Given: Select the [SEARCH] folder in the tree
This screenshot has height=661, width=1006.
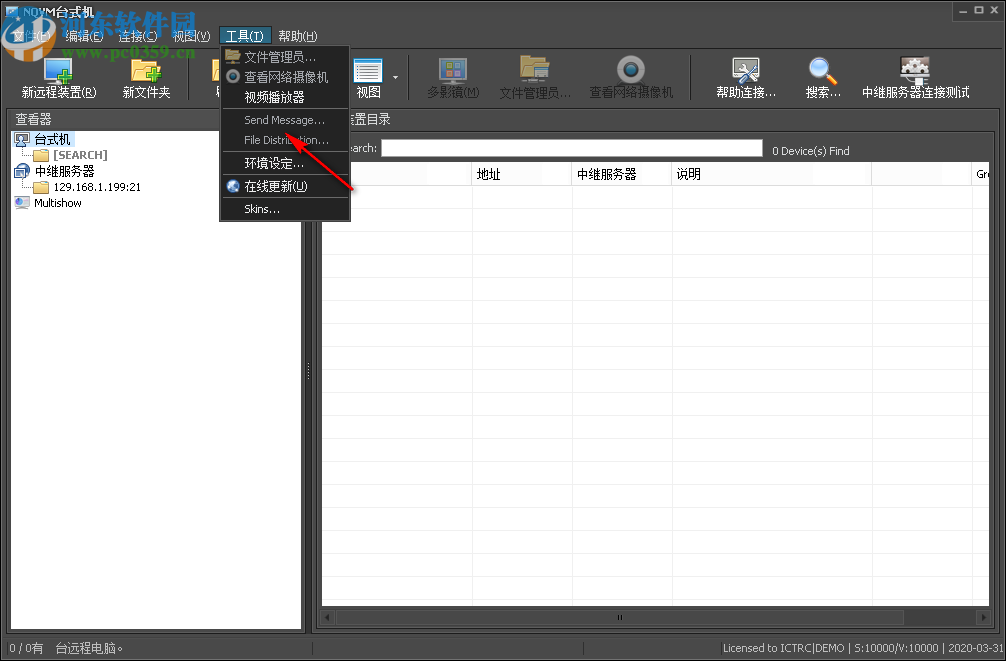Looking at the screenshot, I should coord(80,155).
